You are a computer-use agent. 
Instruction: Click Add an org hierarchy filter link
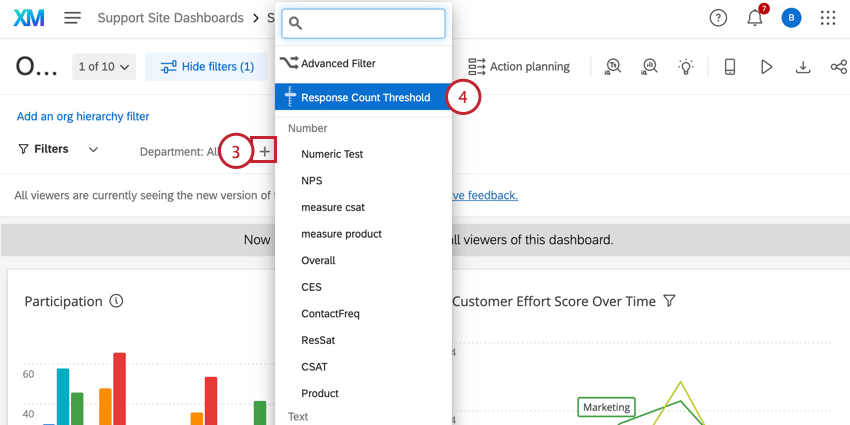pyautogui.click(x=83, y=116)
